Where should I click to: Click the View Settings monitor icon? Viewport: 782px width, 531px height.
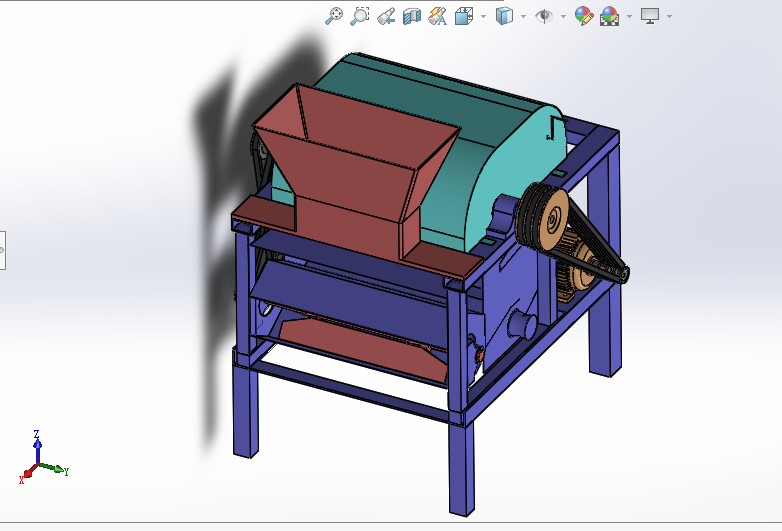(x=650, y=16)
